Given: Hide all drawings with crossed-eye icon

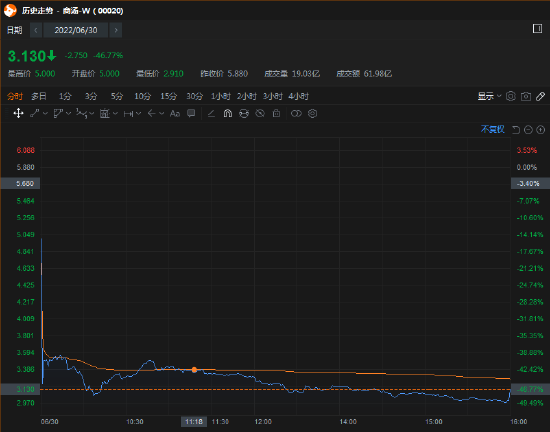Looking at the screenshot, I should click(x=260, y=113).
